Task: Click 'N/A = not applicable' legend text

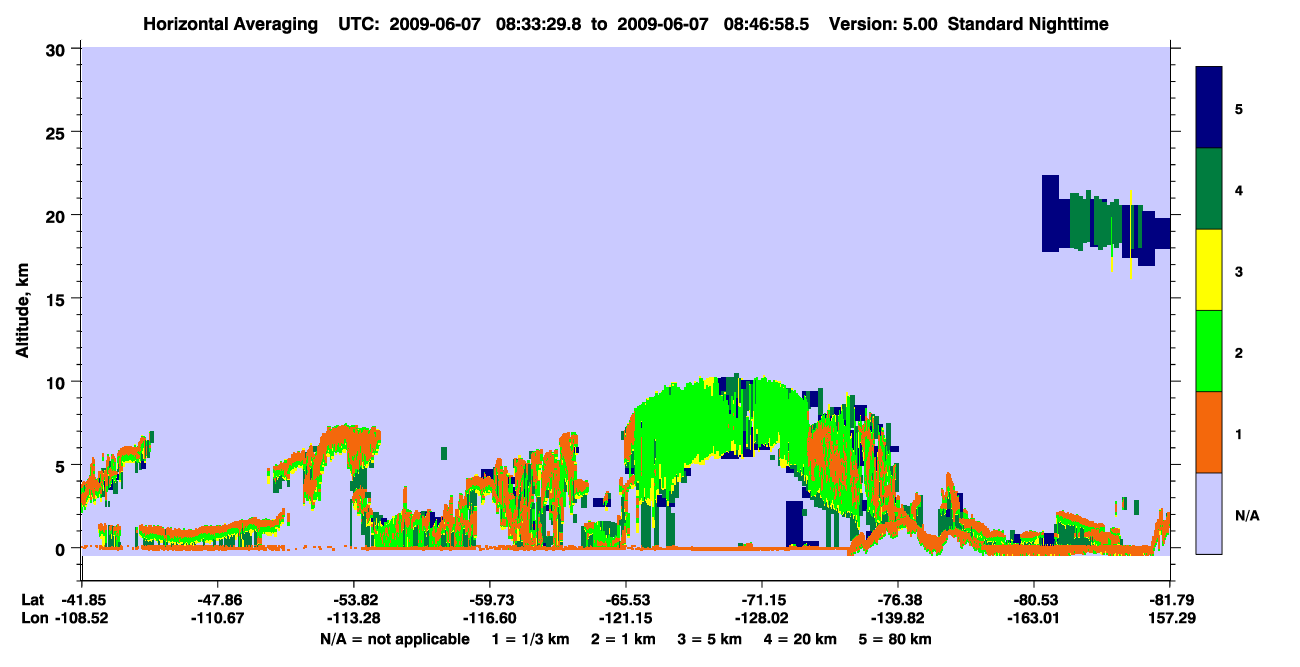Action: point(395,639)
